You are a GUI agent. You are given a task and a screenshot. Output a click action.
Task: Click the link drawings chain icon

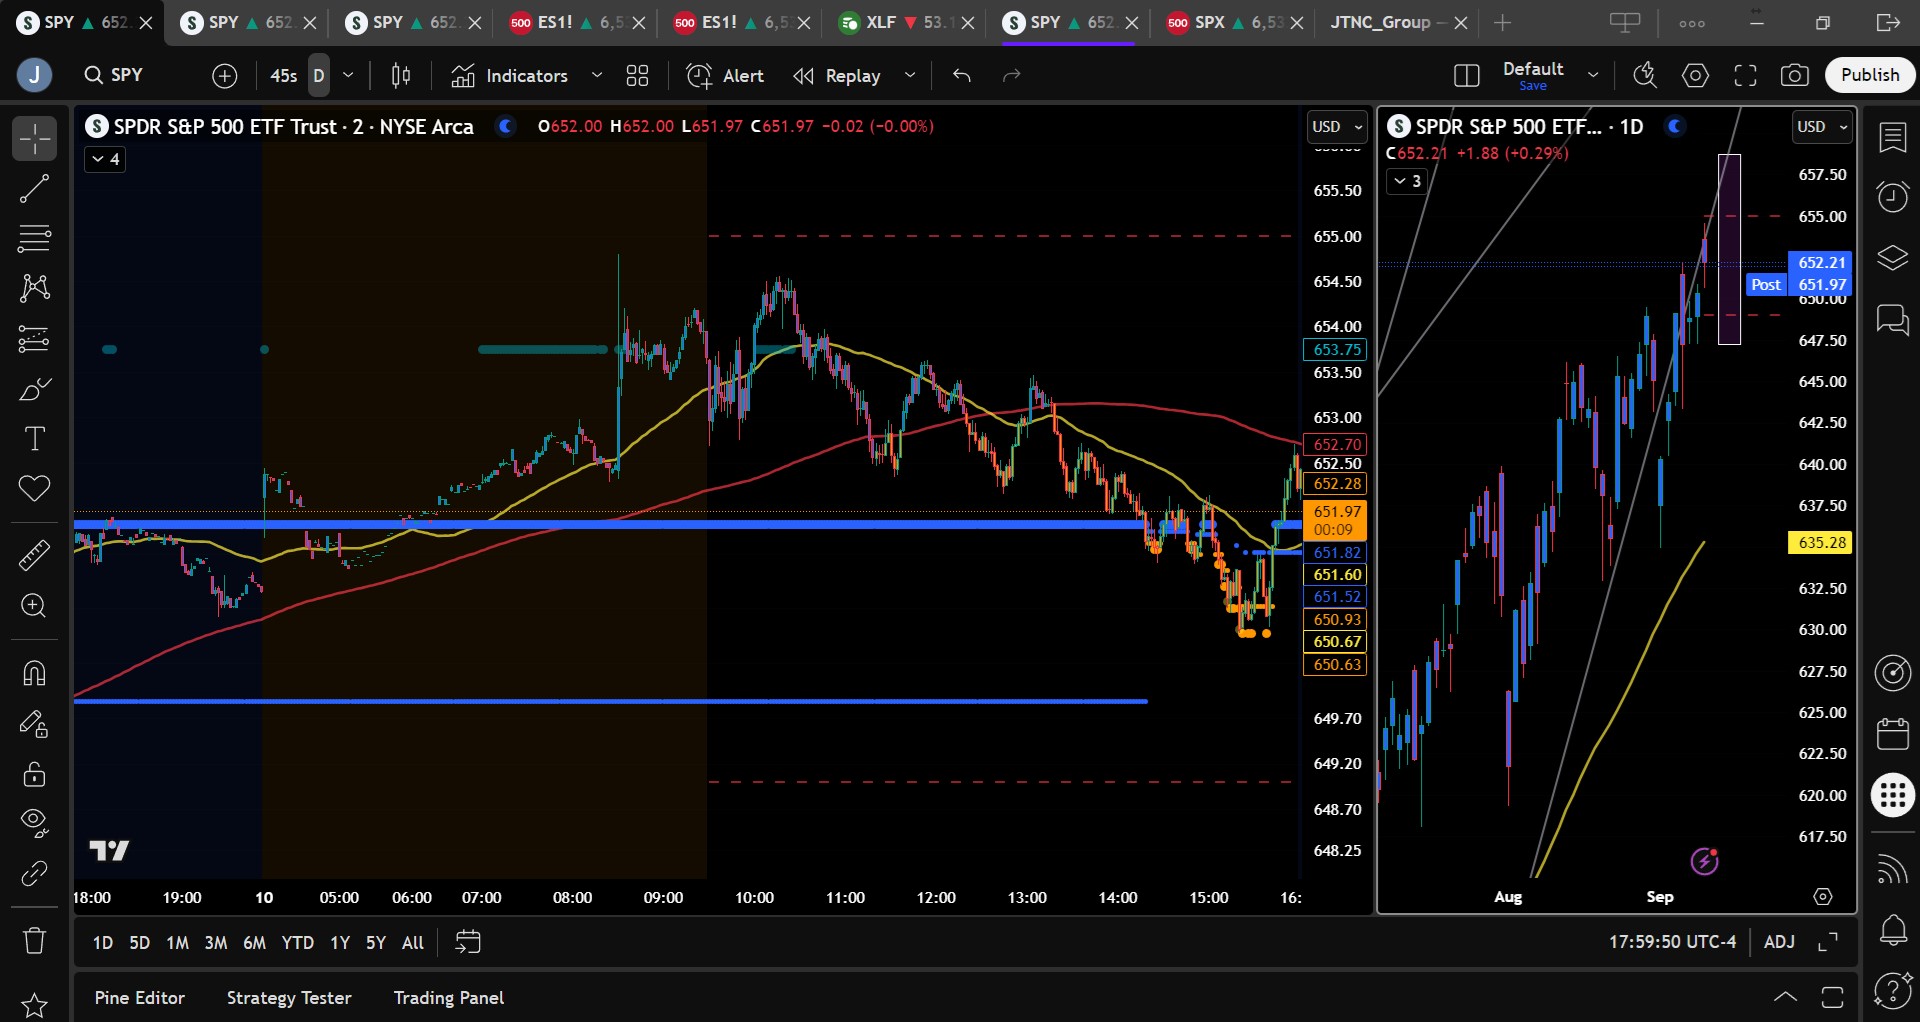point(34,873)
